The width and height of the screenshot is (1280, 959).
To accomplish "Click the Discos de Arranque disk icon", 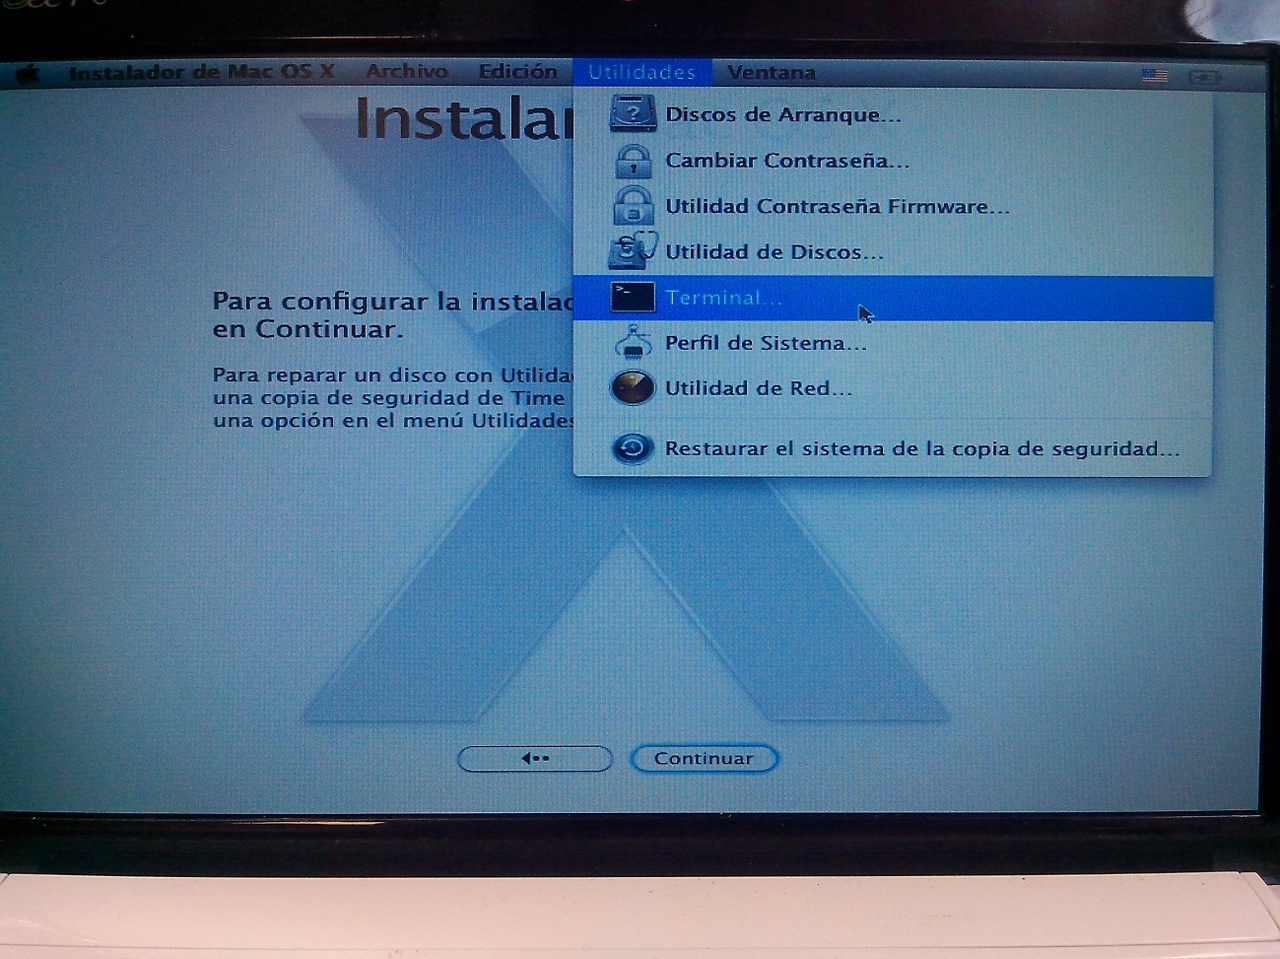I will 632,114.
